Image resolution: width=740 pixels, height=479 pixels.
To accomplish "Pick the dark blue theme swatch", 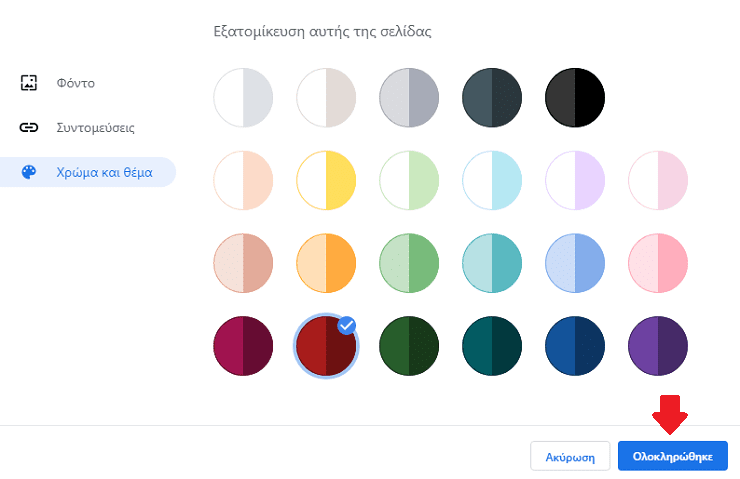I will [575, 346].
